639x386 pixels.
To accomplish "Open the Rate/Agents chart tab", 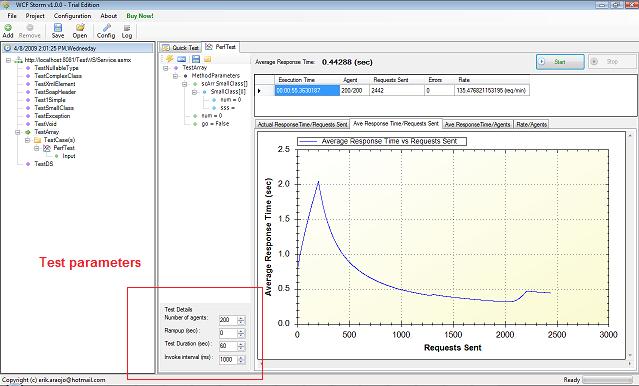I will [x=531, y=124].
